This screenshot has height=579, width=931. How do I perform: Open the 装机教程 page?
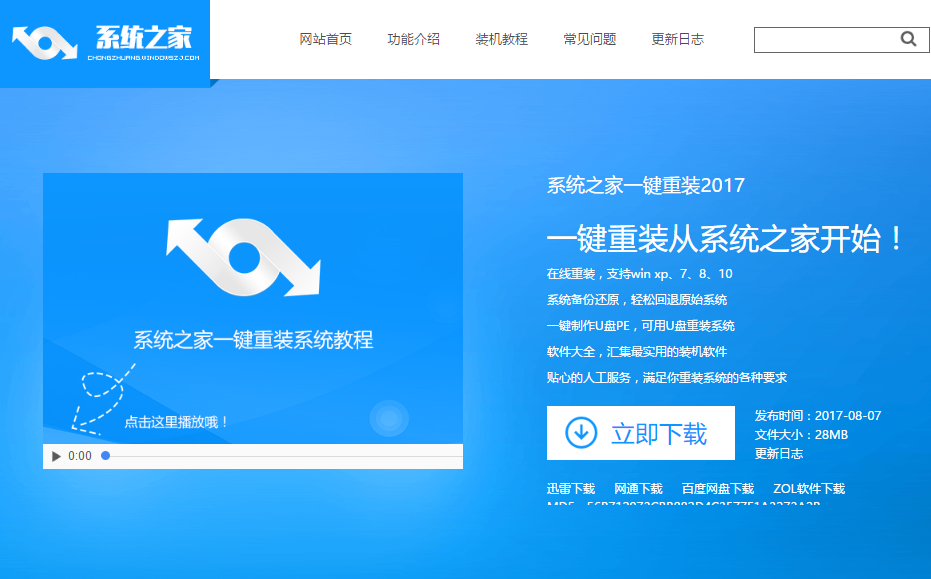(x=502, y=39)
